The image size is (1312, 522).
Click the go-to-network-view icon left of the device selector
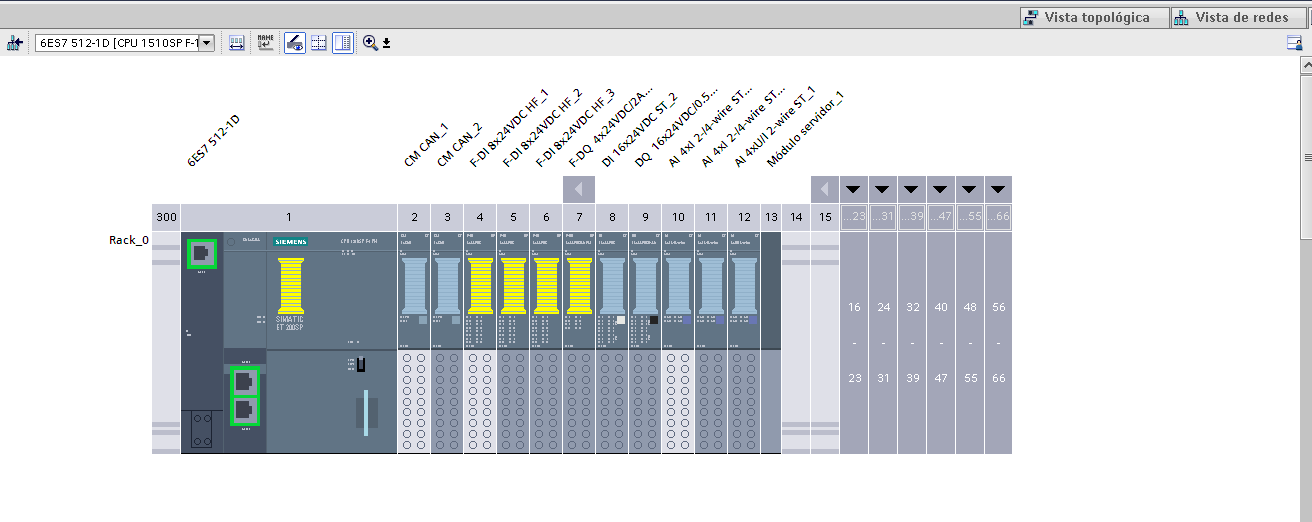(14, 43)
